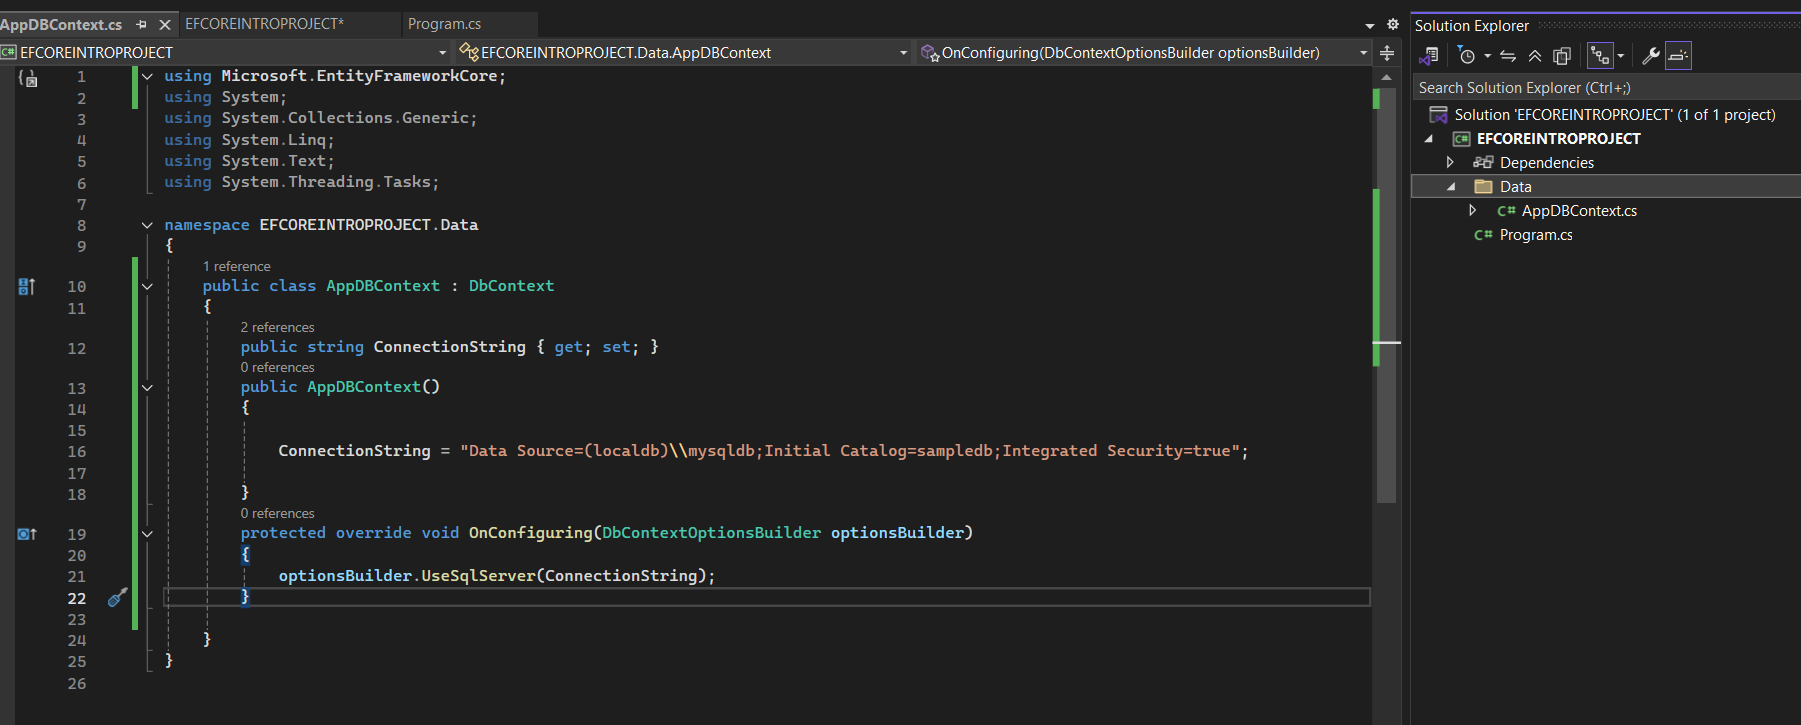Click the editor vertical scrollbar thumb
This screenshot has width=1801, height=725.
(1386, 300)
